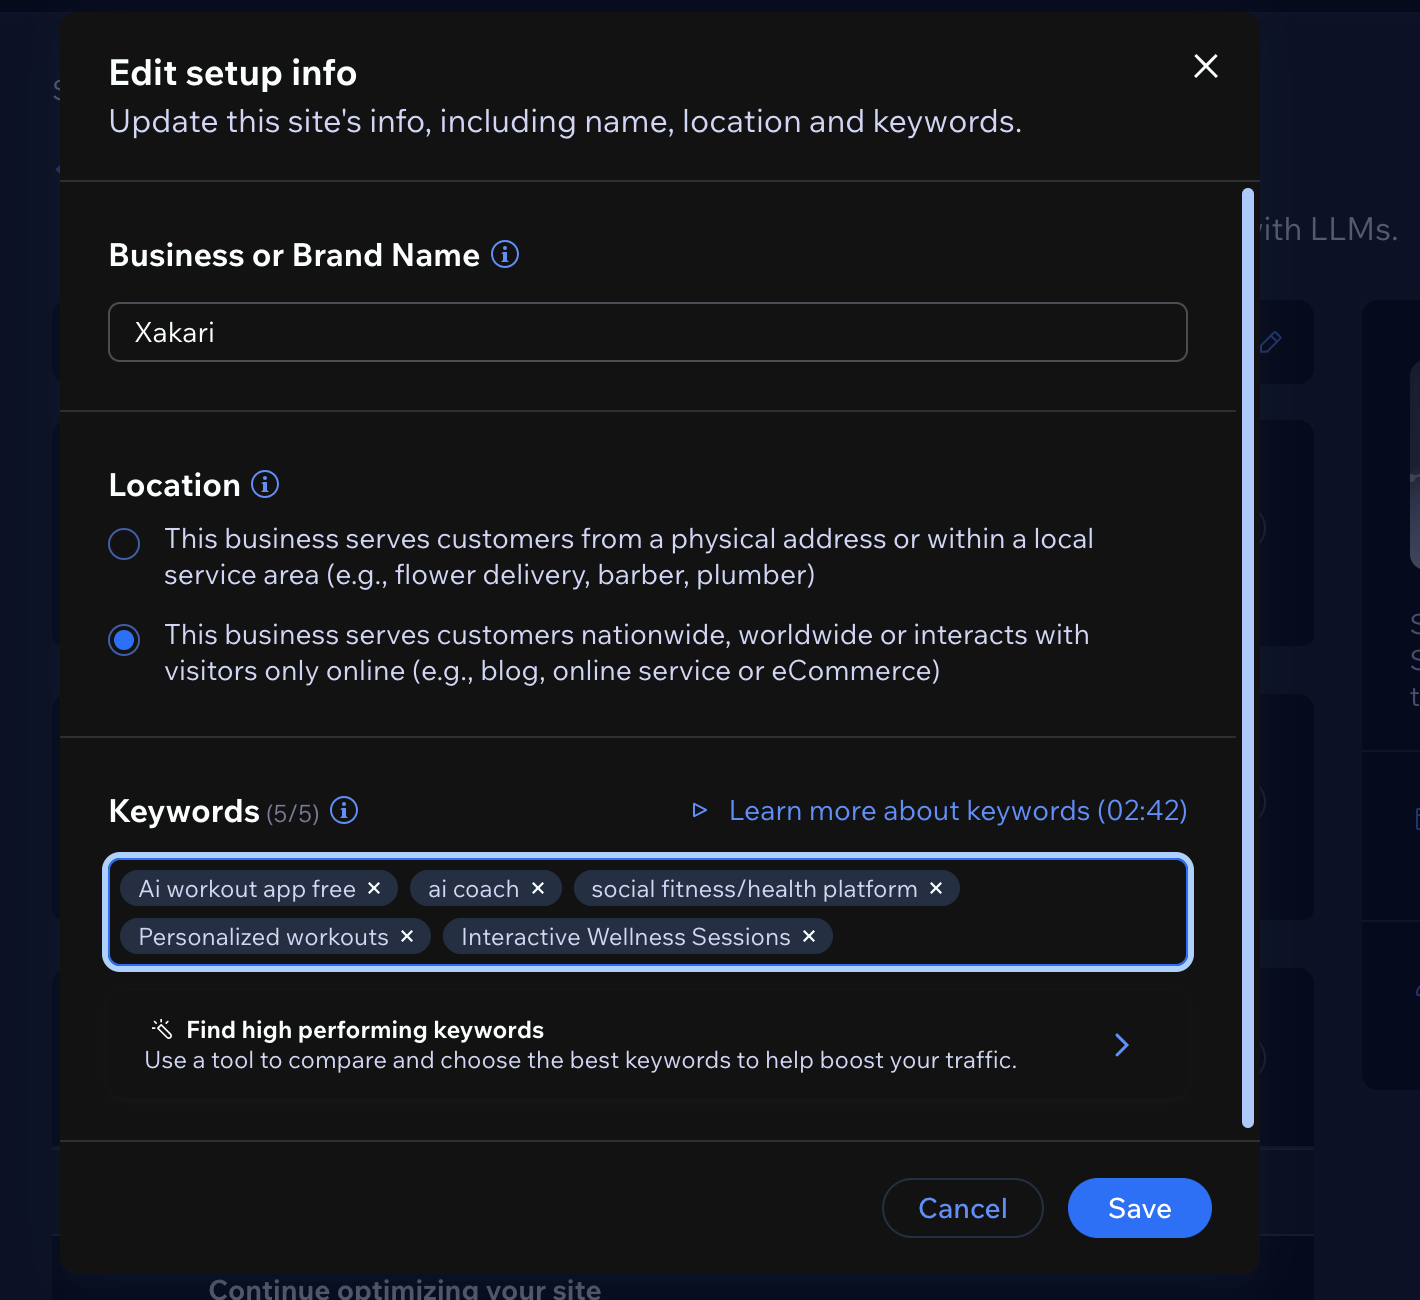Remove the 'Ai workout app free' keyword
This screenshot has width=1420, height=1300.
(374, 888)
